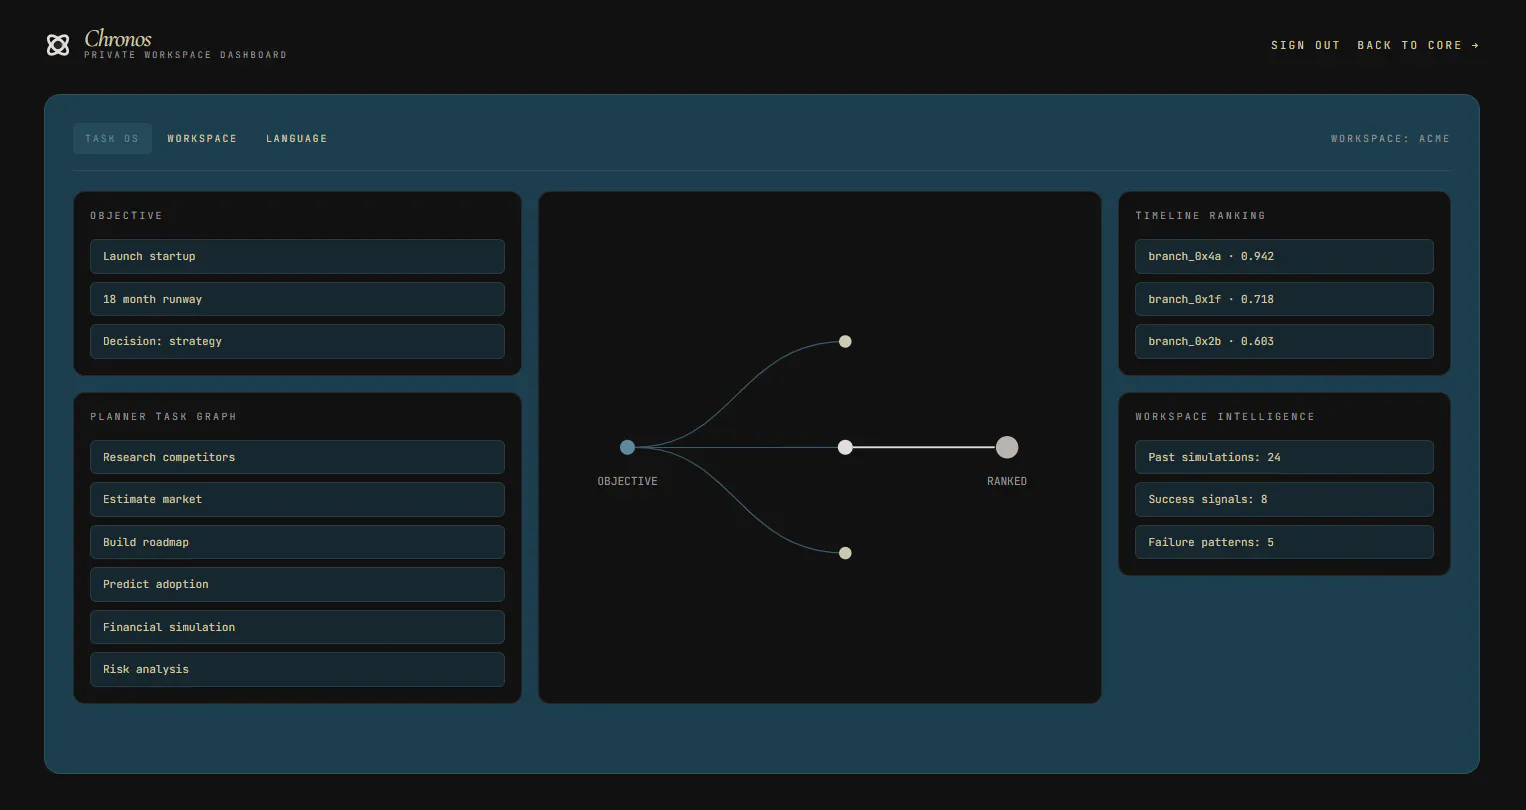1526x810 pixels.
Task: Open the Language tab
Action: (296, 138)
